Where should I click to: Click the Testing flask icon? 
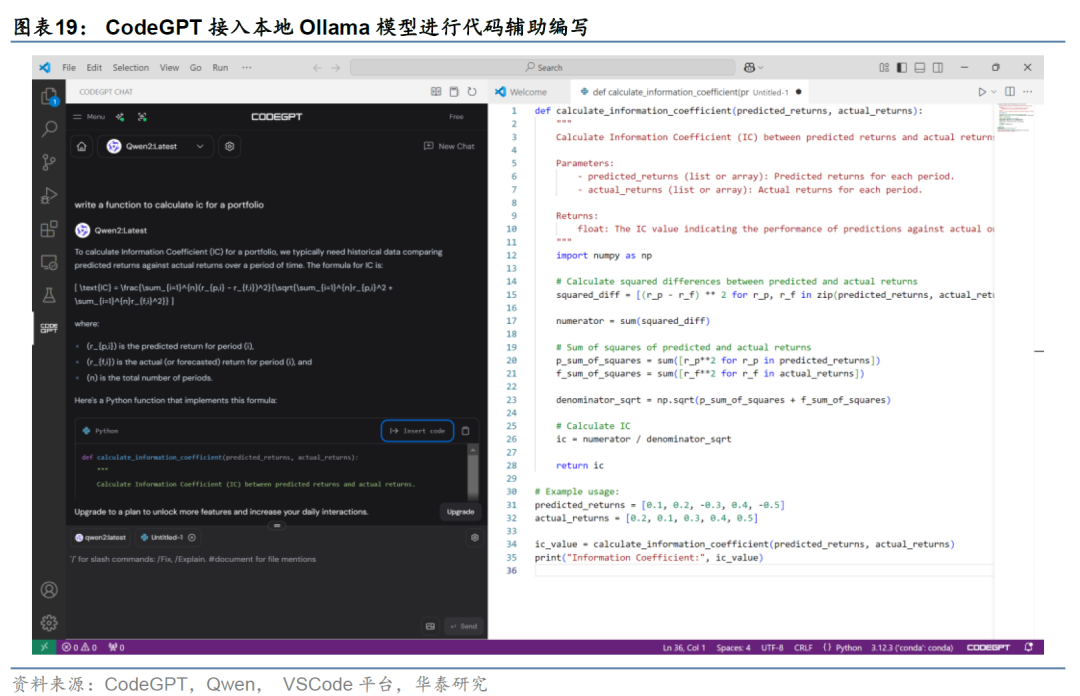[48, 296]
